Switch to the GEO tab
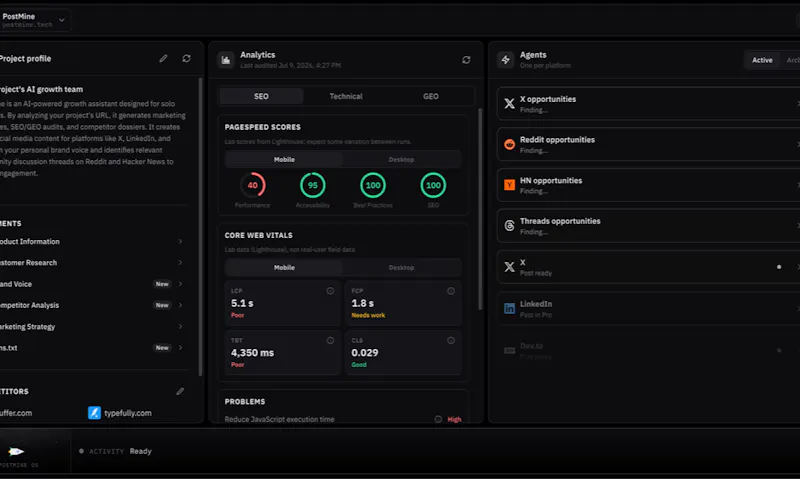The image size is (800, 479). (431, 96)
